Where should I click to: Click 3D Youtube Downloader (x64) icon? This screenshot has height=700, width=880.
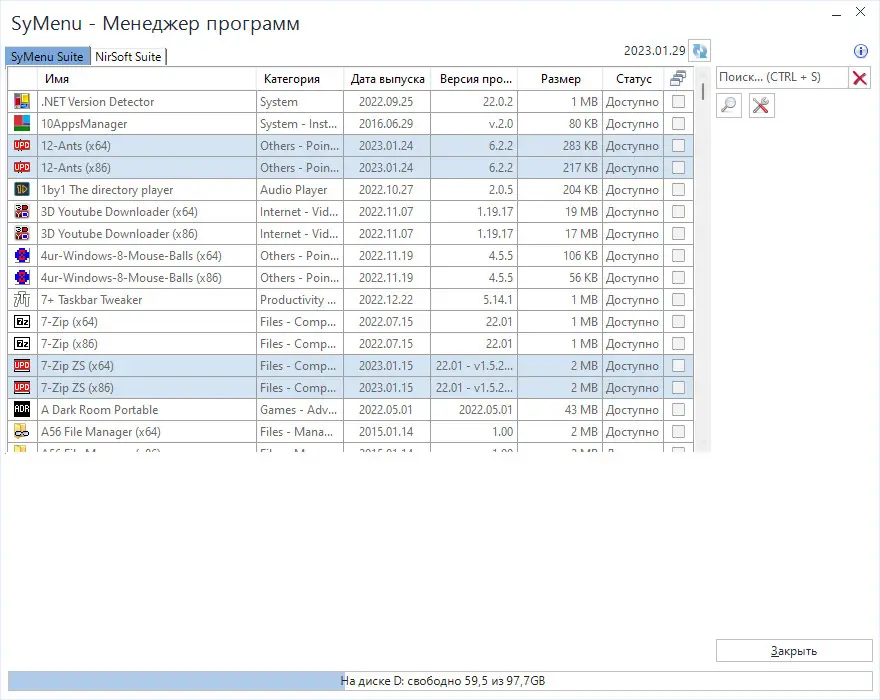(22, 212)
